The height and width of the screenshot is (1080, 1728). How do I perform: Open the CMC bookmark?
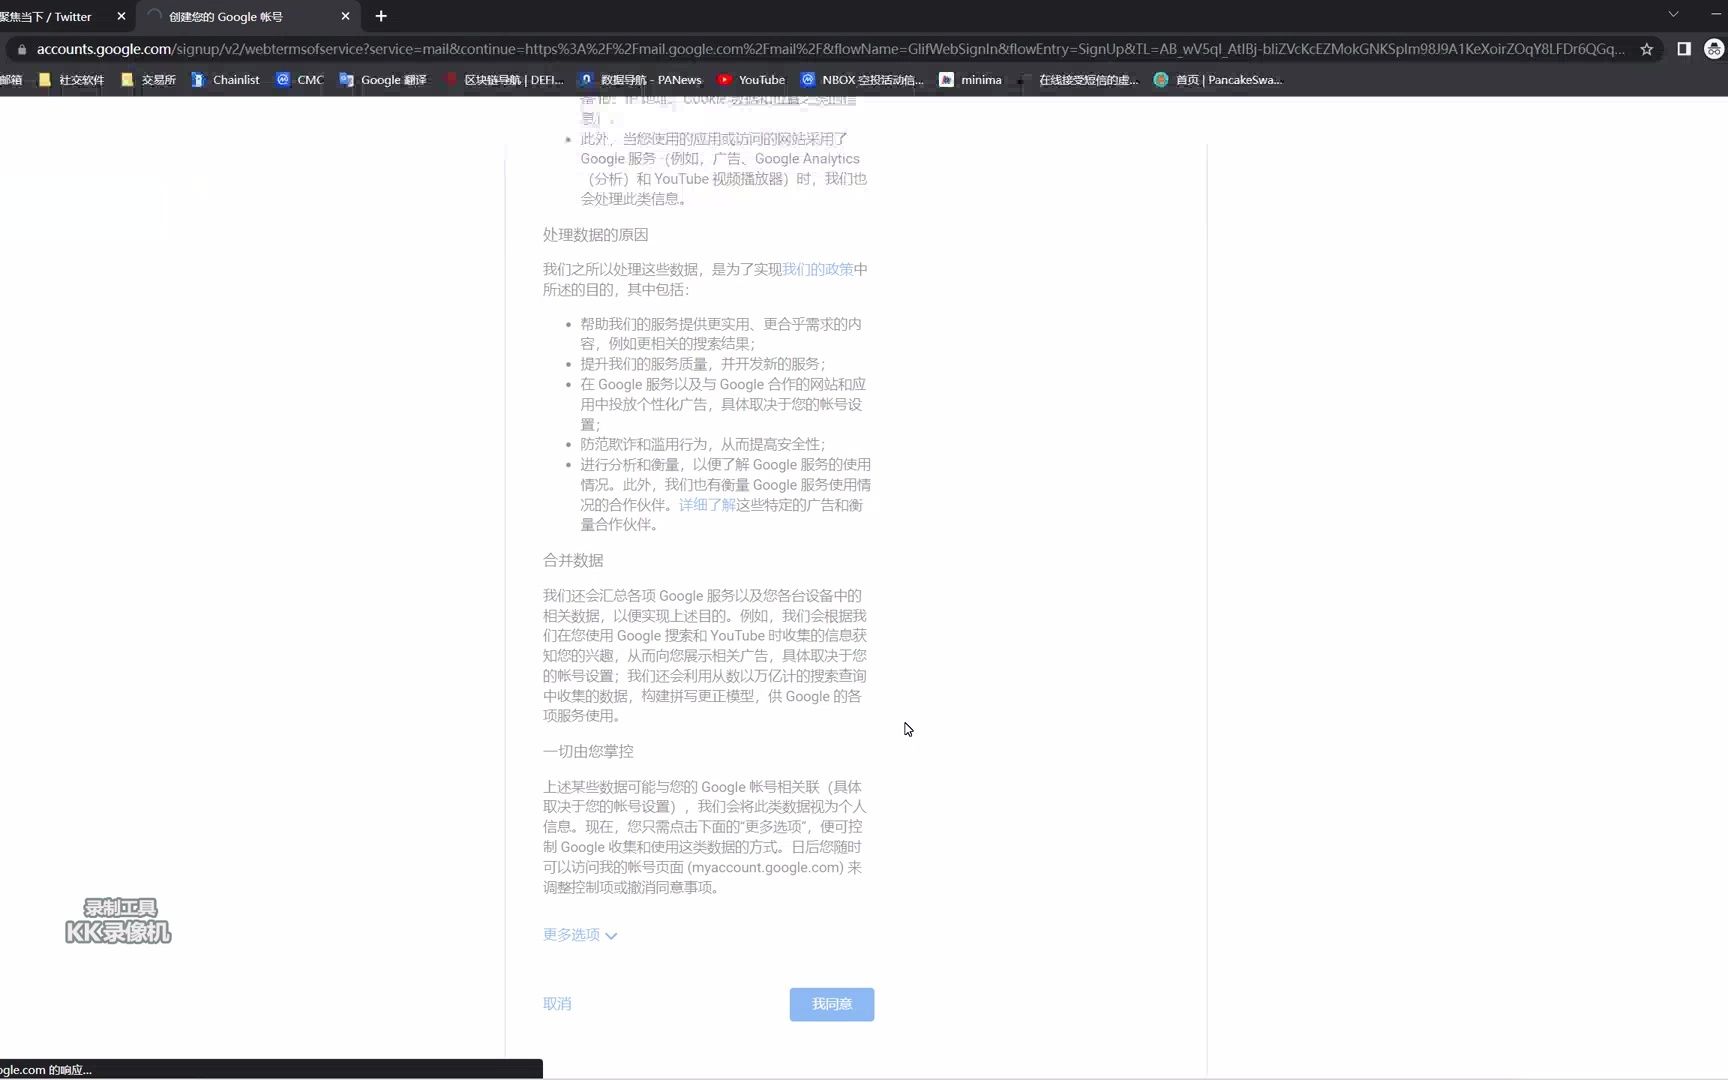(x=300, y=80)
